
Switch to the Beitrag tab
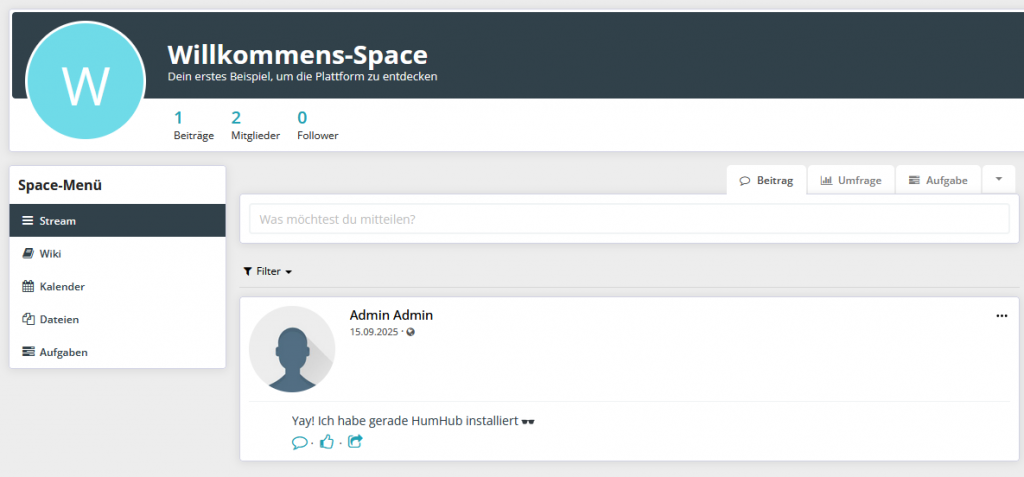(x=766, y=181)
